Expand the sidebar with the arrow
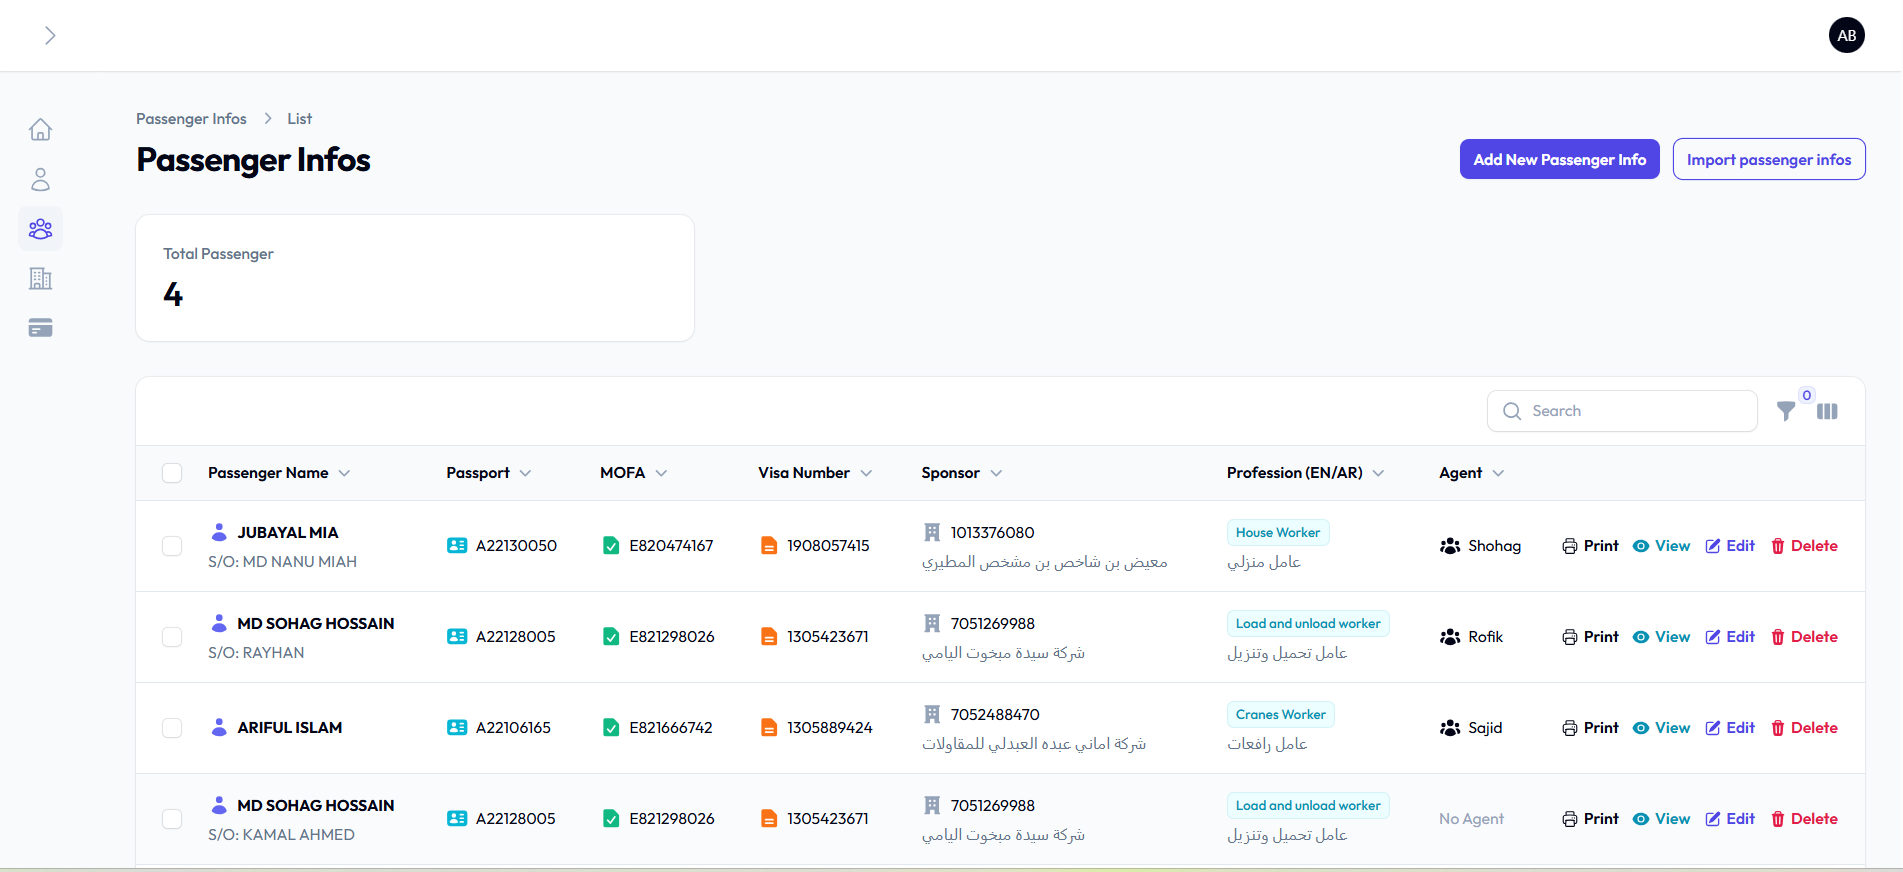 point(50,36)
